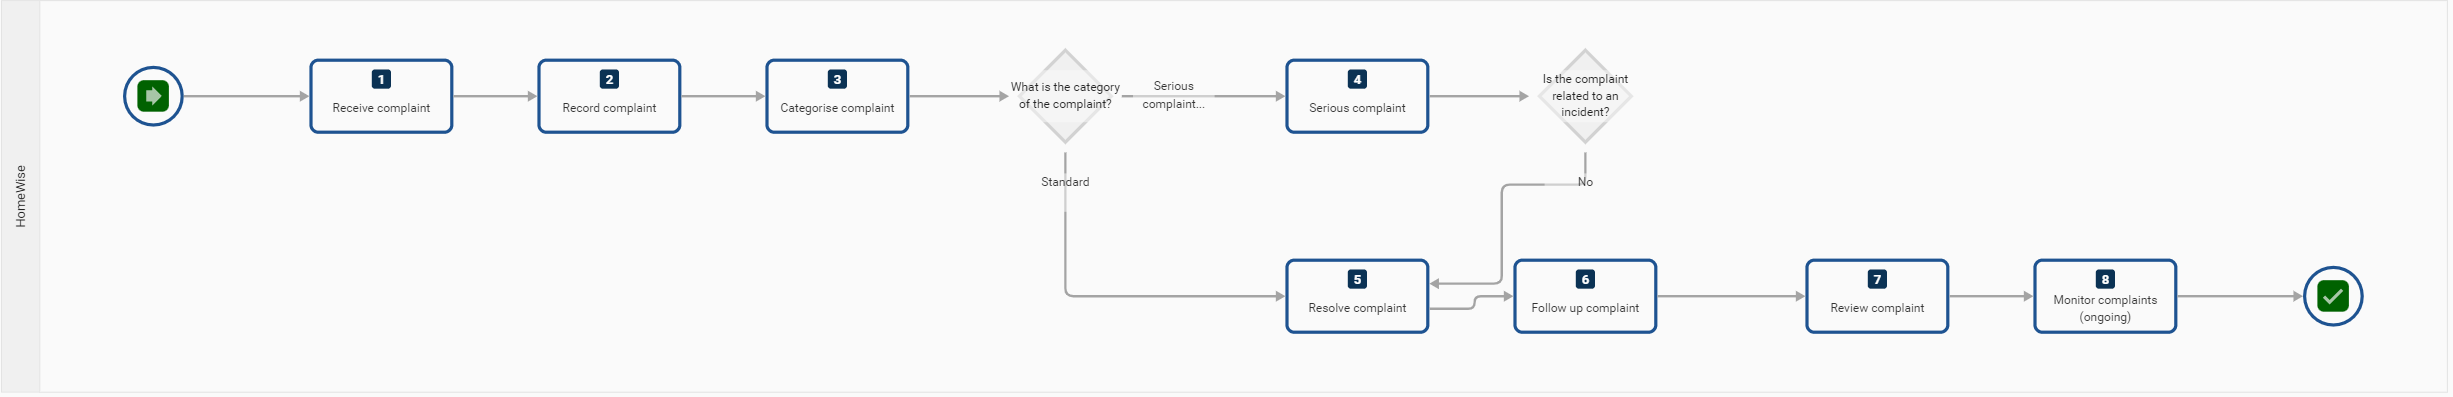The height and width of the screenshot is (397, 2453).
Task: Select the step 5 number badge
Action: point(1357,279)
